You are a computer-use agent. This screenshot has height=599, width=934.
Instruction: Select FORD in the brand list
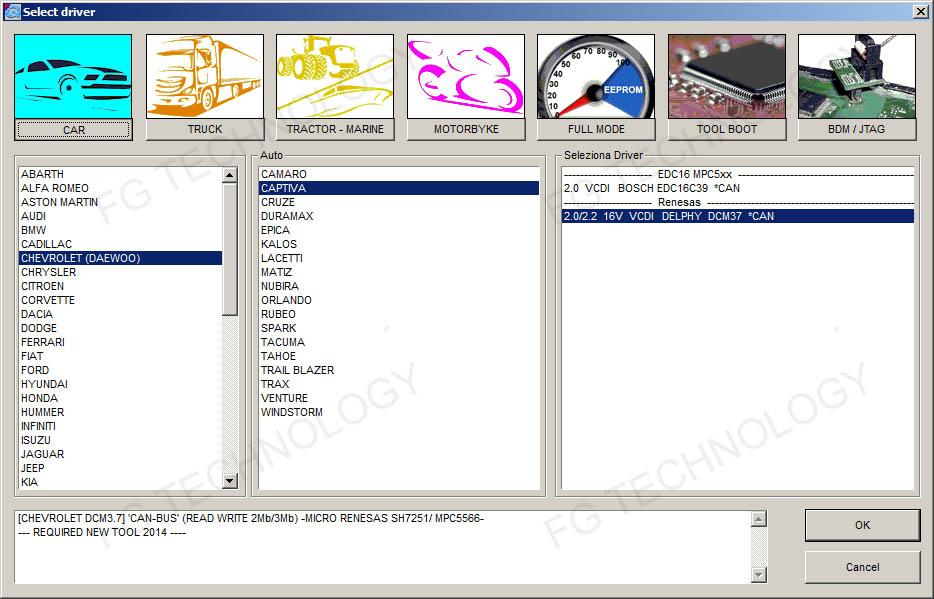(x=120, y=370)
